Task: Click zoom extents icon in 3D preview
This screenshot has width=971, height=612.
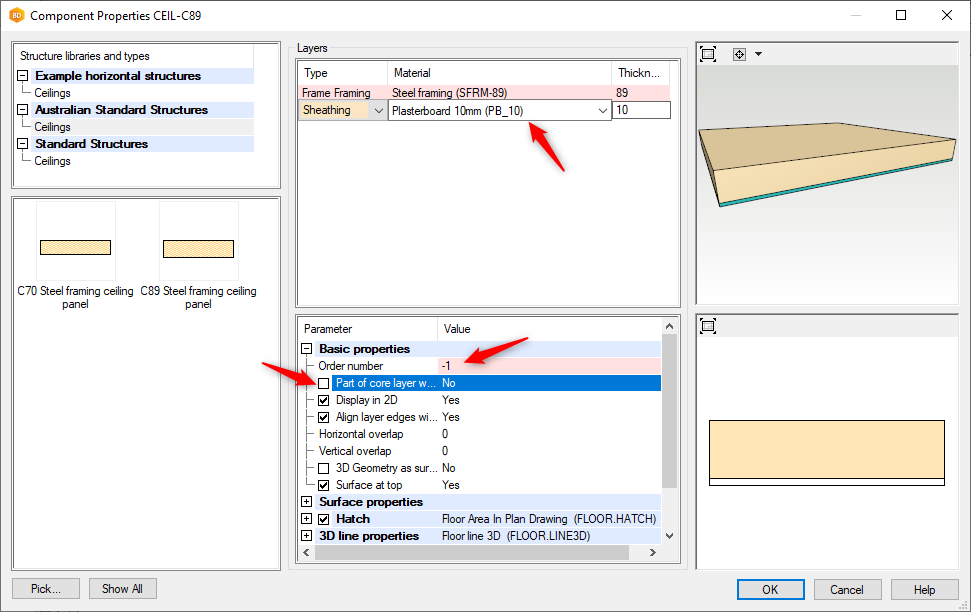Action: click(708, 54)
